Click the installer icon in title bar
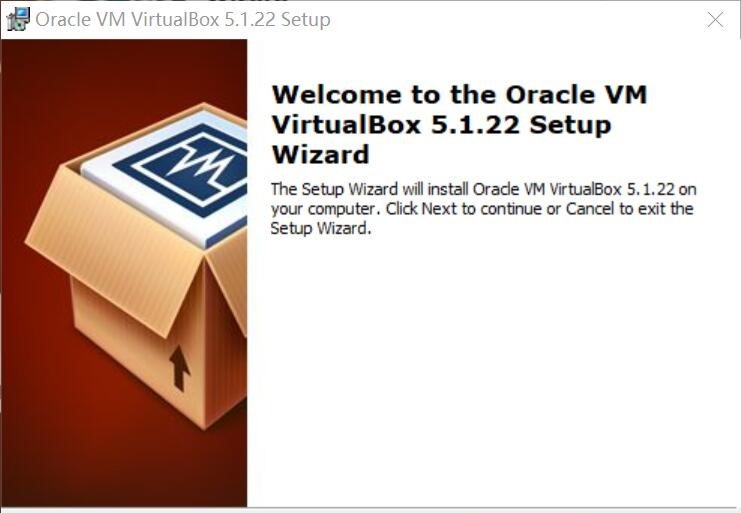This screenshot has height=513, width=741. tap(18, 19)
